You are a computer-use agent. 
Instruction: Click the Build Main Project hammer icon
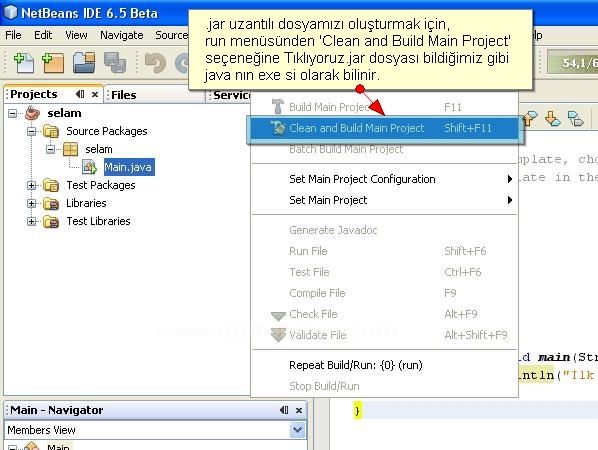pyautogui.click(x=278, y=106)
